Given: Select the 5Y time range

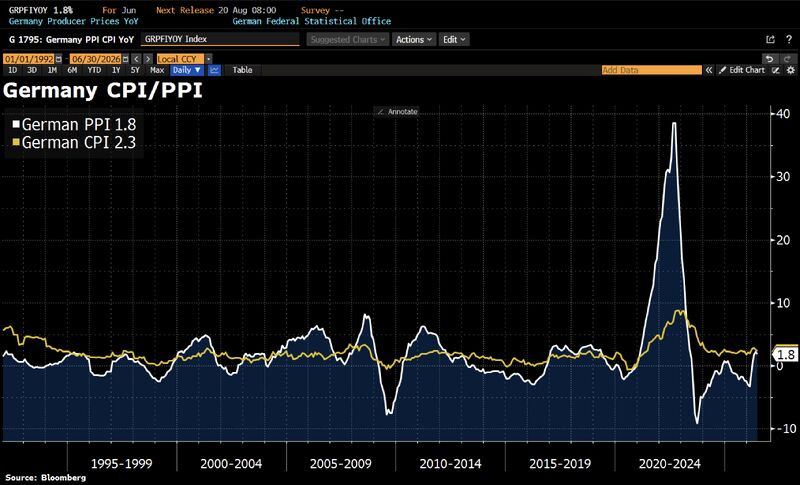Looking at the screenshot, I should (x=135, y=70).
